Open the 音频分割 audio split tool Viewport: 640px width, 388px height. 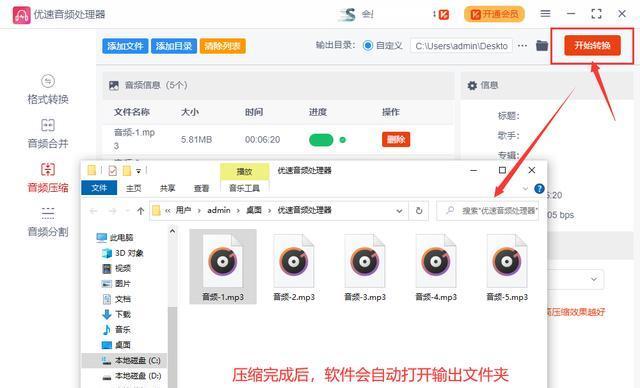[48, 222]
